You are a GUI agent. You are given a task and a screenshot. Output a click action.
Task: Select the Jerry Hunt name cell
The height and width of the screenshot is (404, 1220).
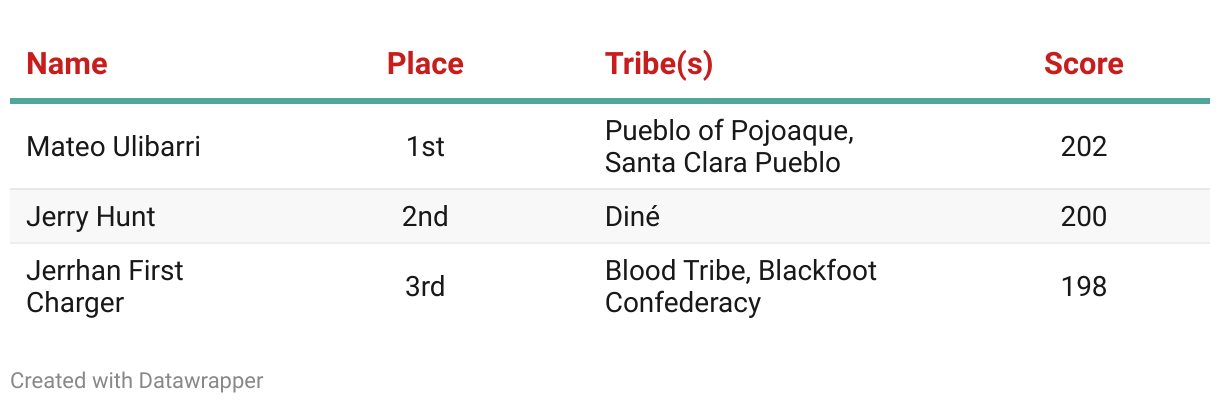(91, 217)
